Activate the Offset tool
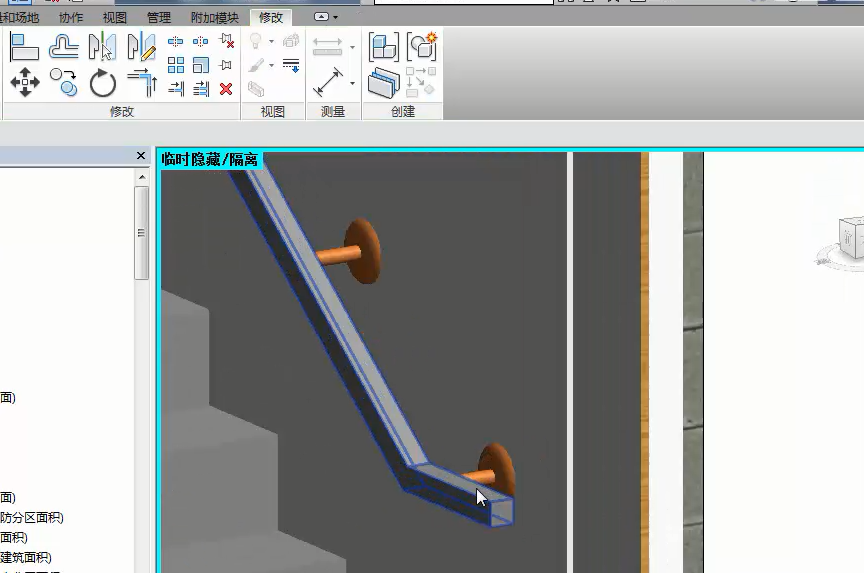This screenshot has height=573, width=864. point(64,47)
